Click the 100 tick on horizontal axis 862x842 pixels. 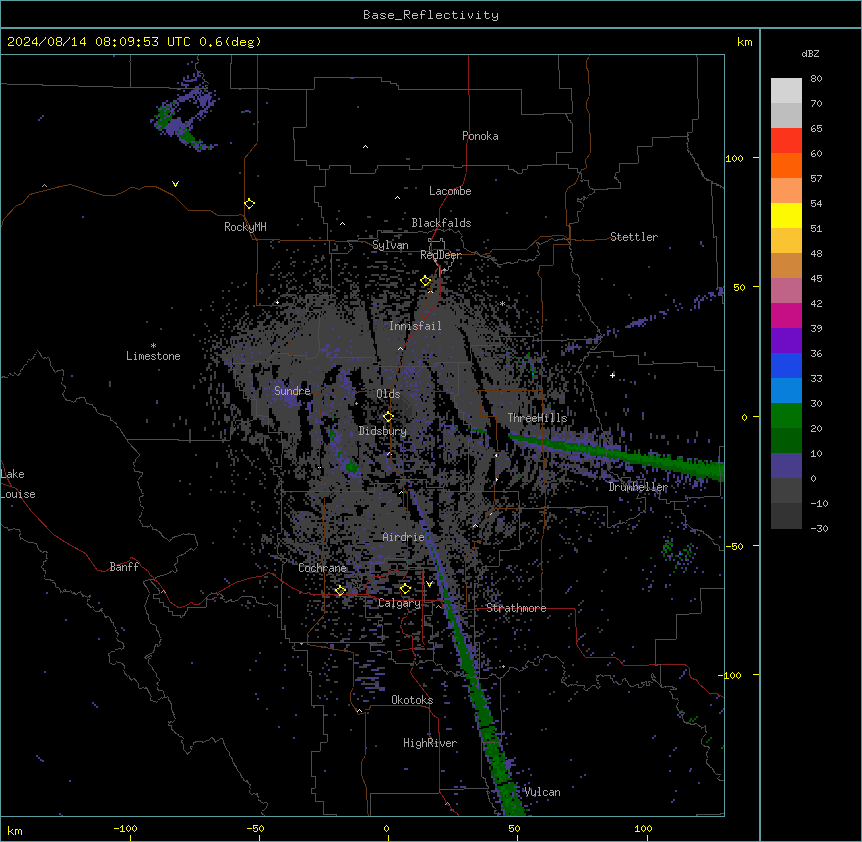coord(643,829)
